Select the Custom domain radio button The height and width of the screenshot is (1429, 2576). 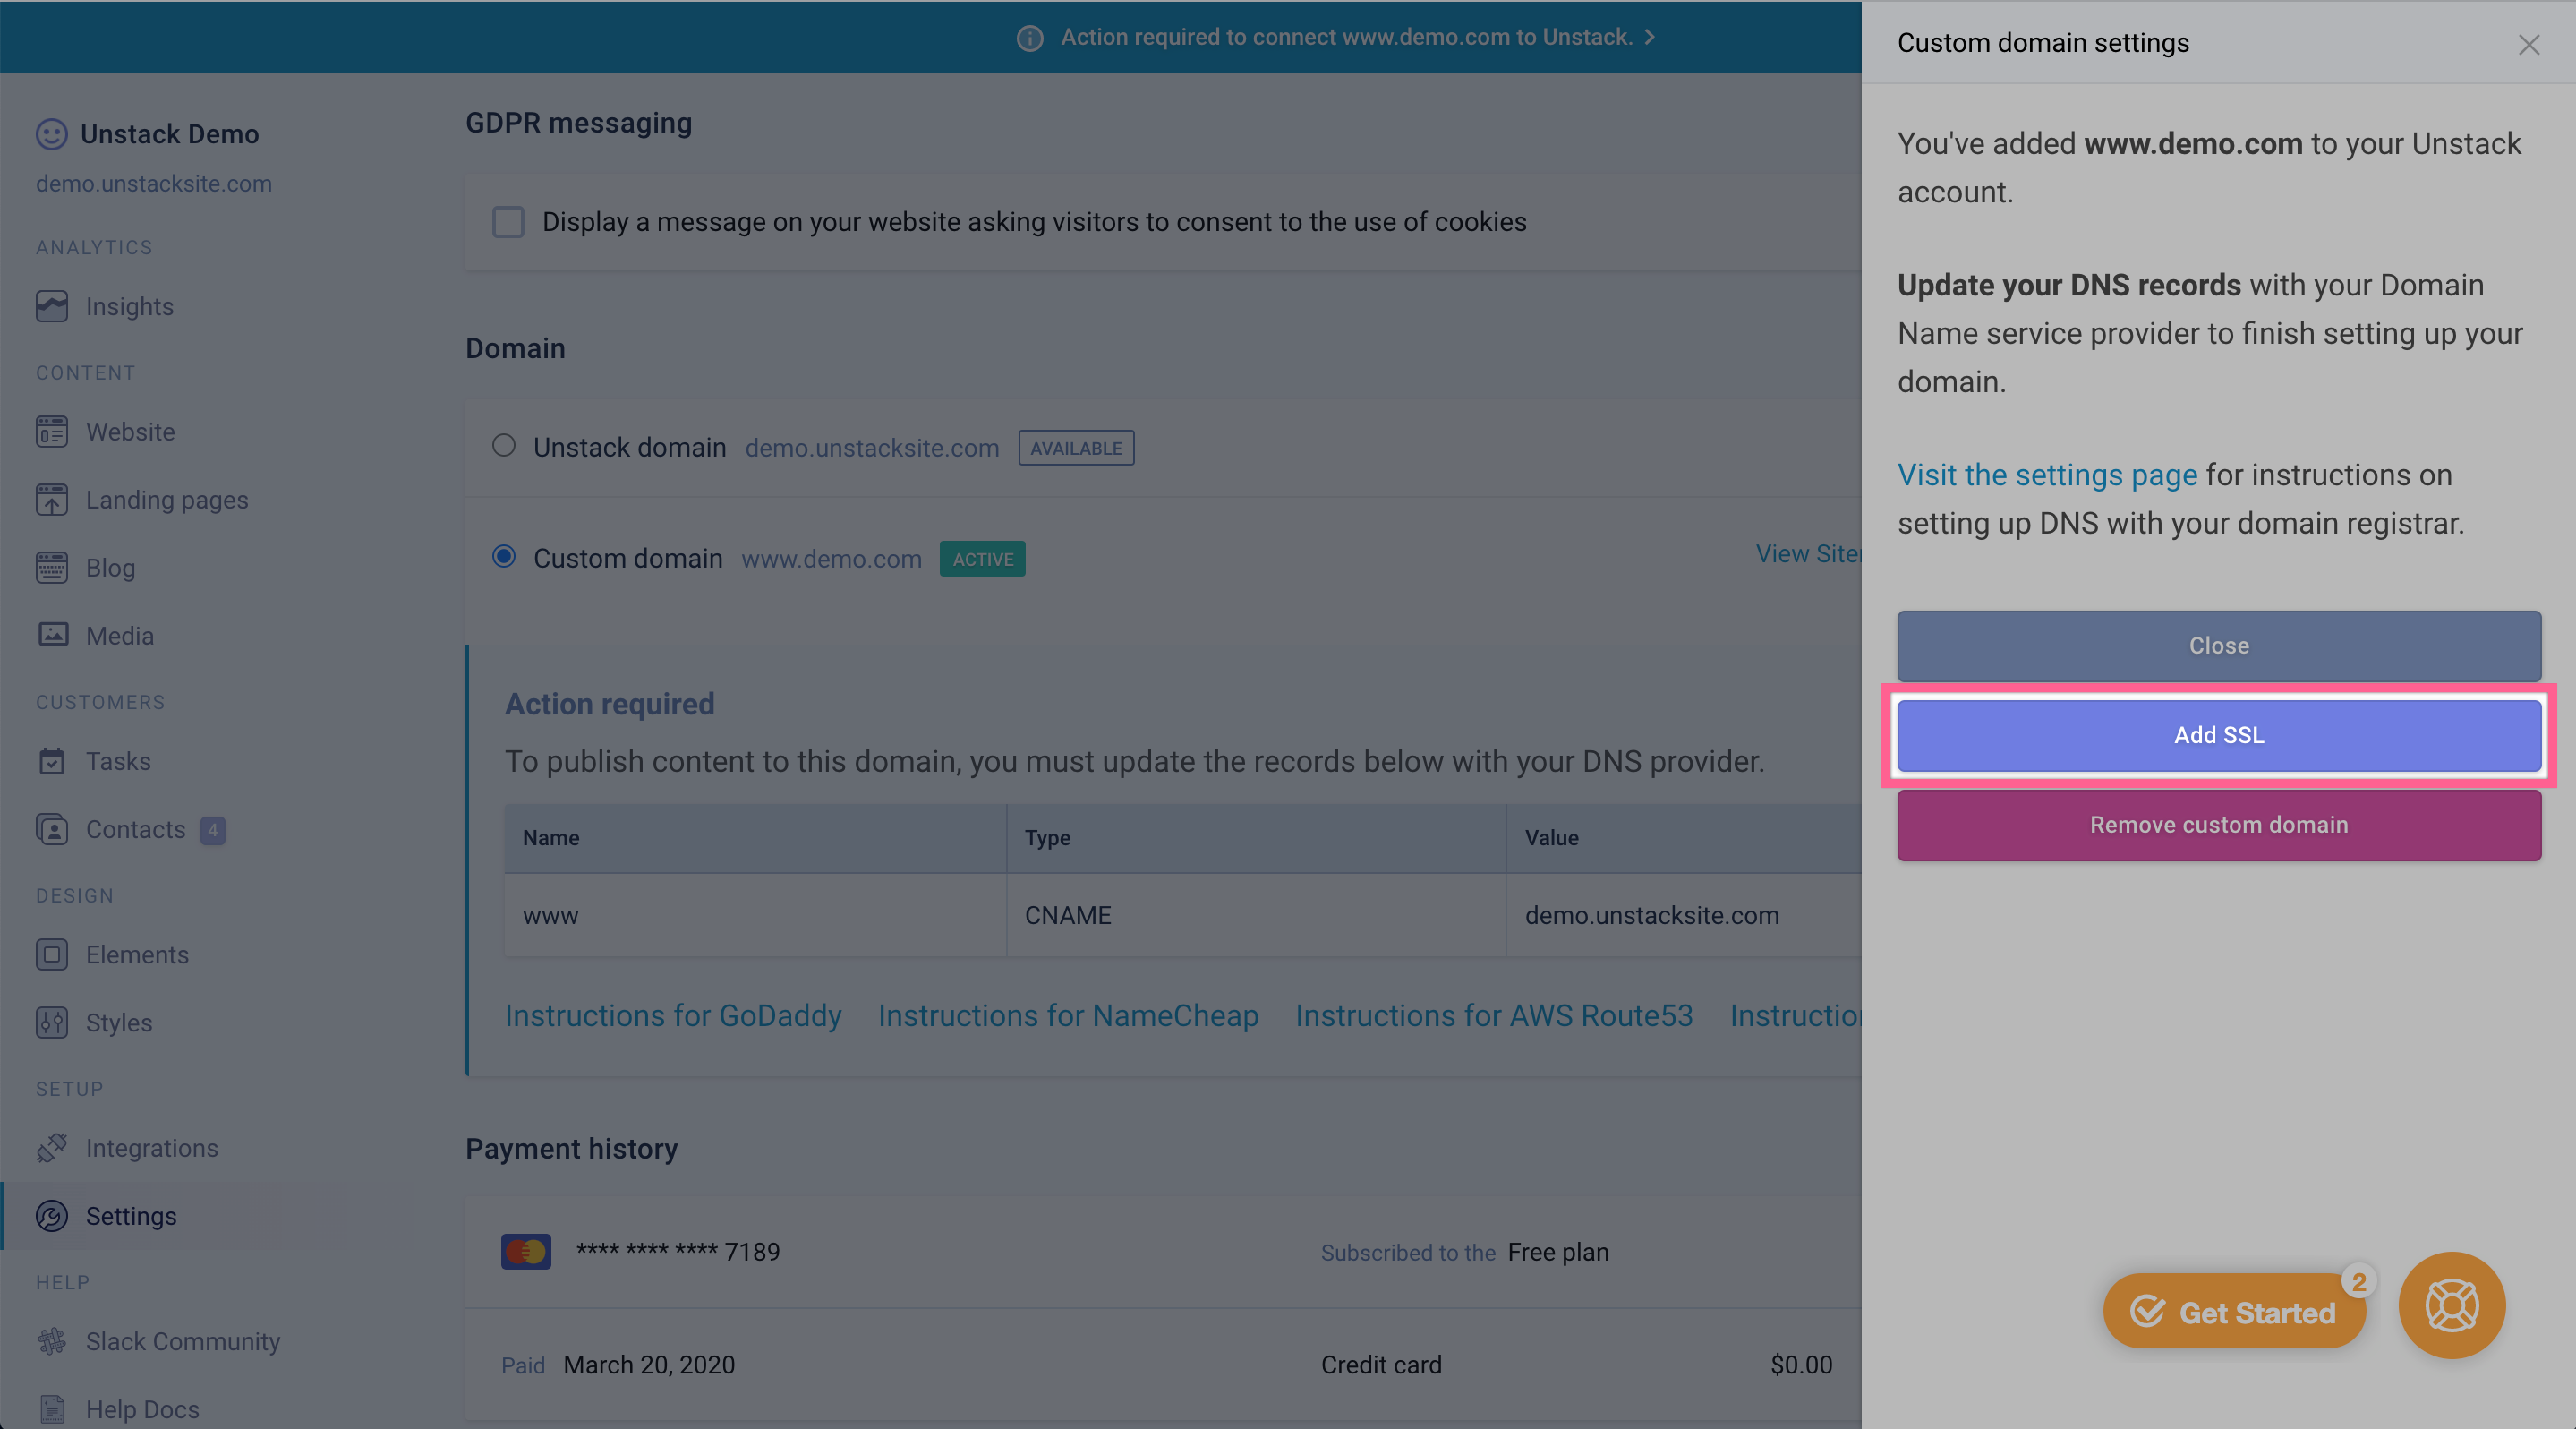(x=501, y=556)
